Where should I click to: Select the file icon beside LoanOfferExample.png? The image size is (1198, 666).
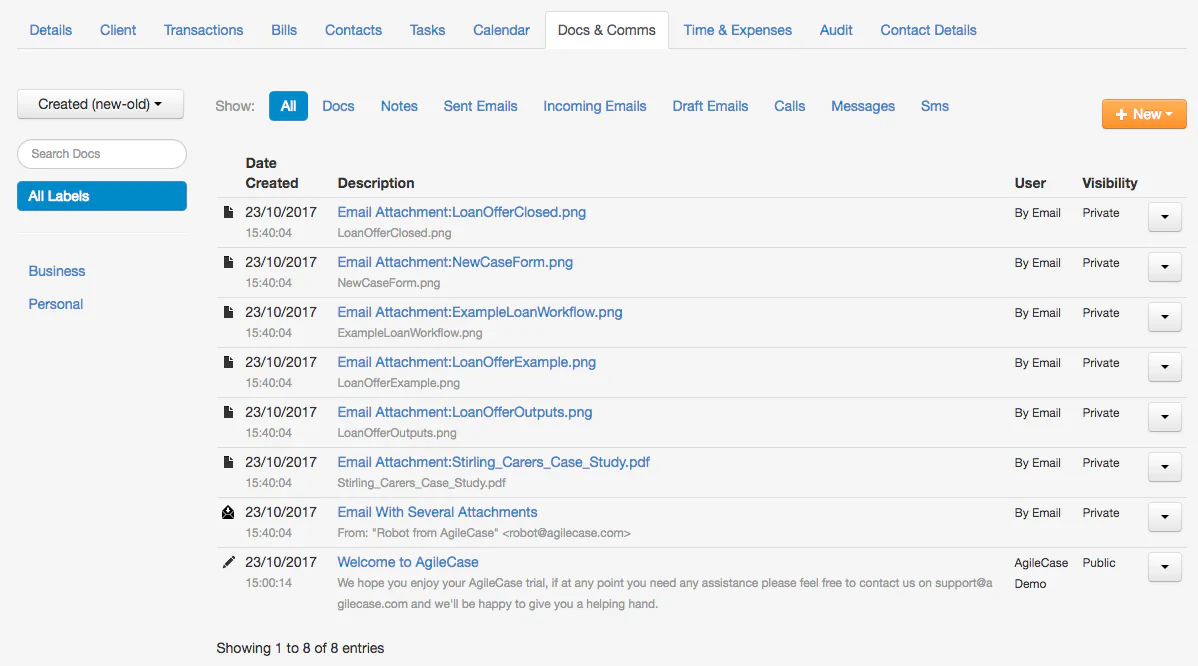[228, 361]
